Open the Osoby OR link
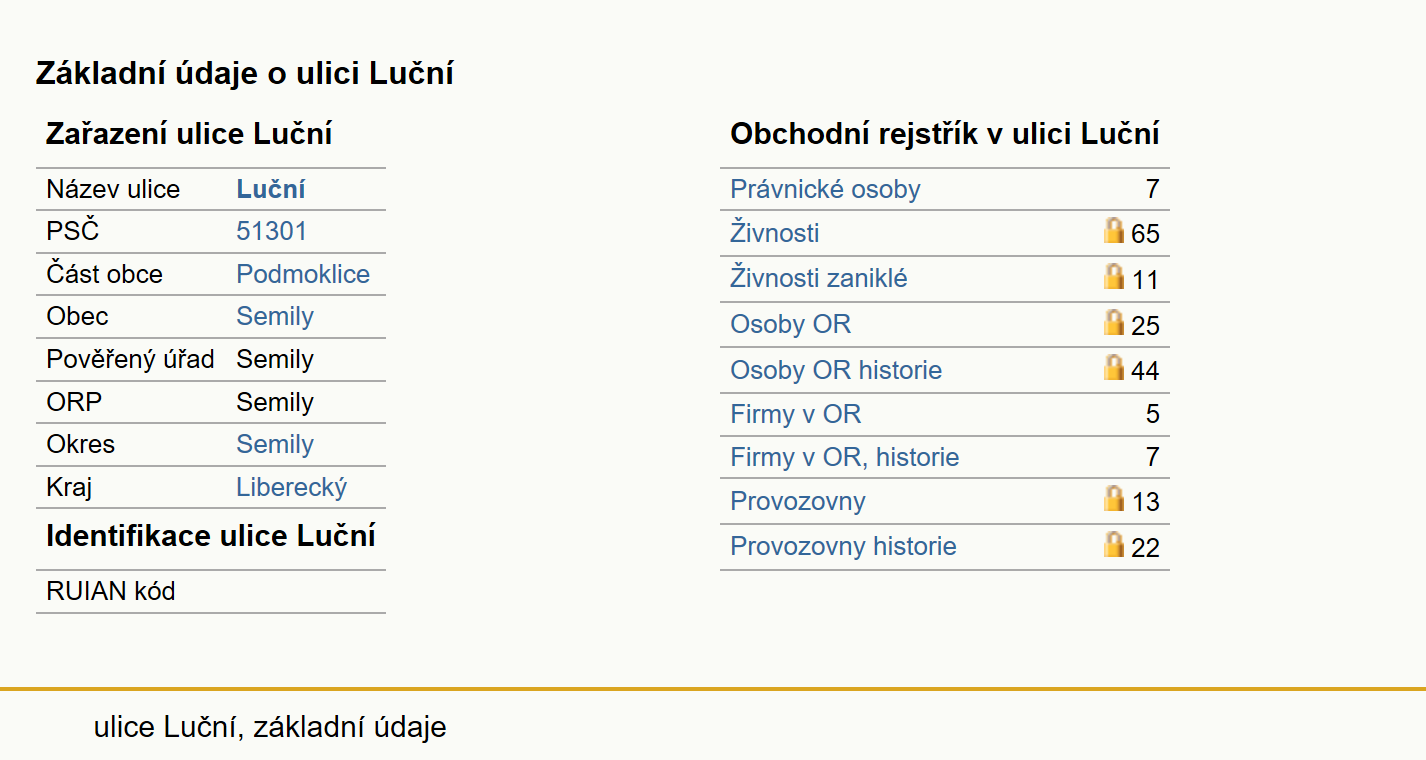The width and height of the screenshot is (1426, 760). (791, 324)
